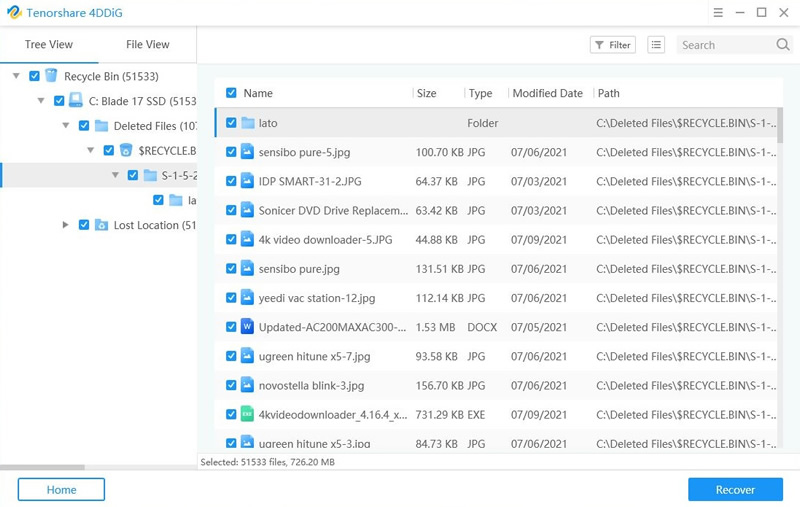Click the list view toggle icon
Screen dimensions: 800x507
coord(656,45)
